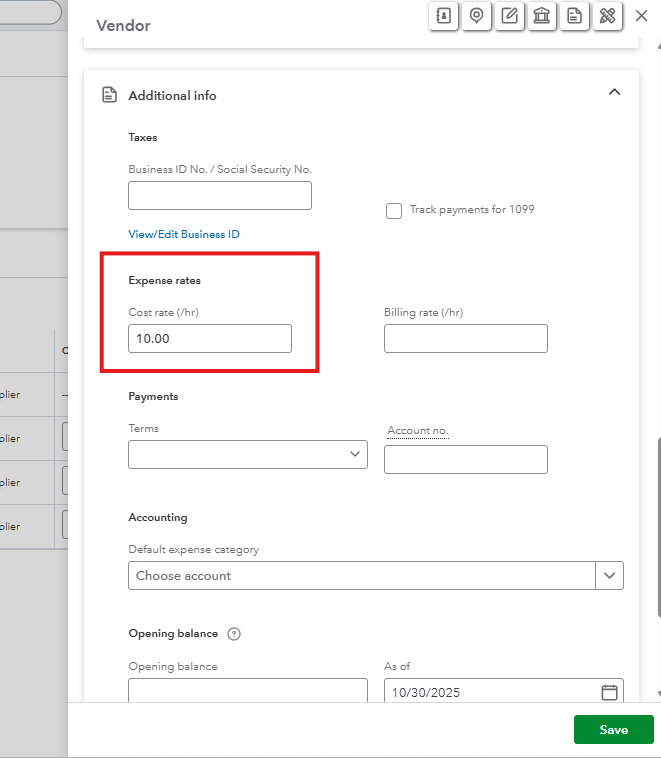Click the ruler and pencil icon
Image resolution: width=661 pixels, height=758 pixels.
coord(607,16)
